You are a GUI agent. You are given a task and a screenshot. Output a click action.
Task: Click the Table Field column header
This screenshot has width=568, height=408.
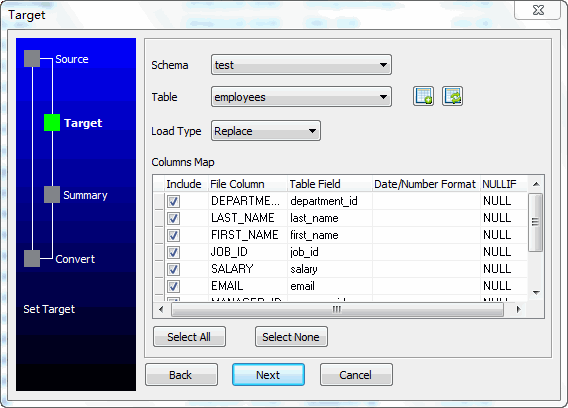click(330, 184)
